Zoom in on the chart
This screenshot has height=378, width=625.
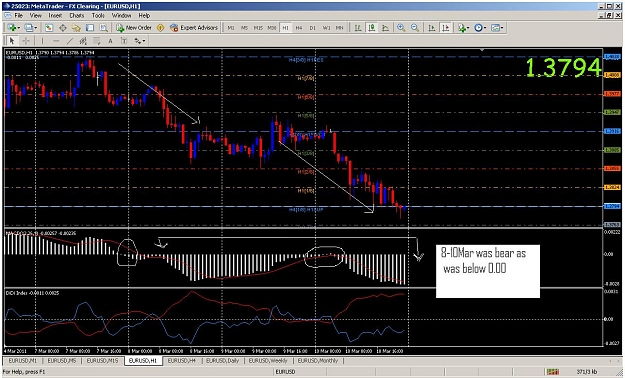point(401,28)
